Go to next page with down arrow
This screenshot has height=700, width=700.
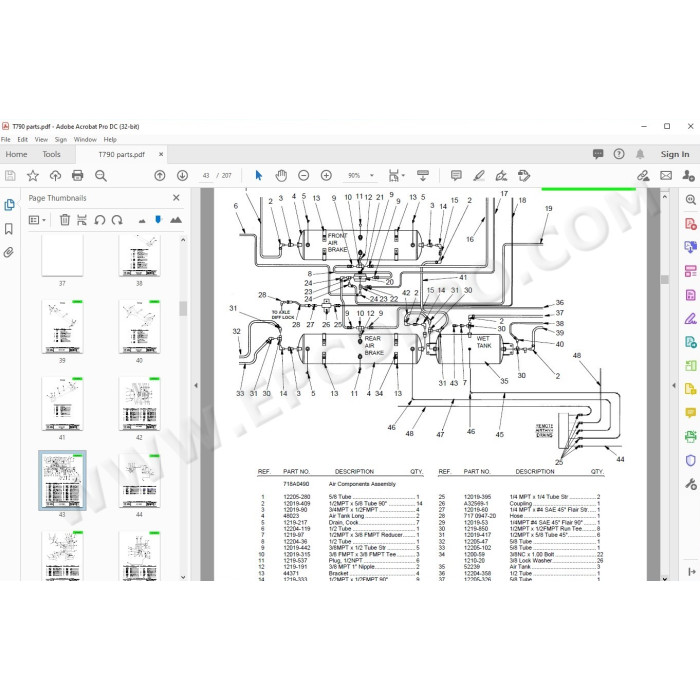point(182,175)
